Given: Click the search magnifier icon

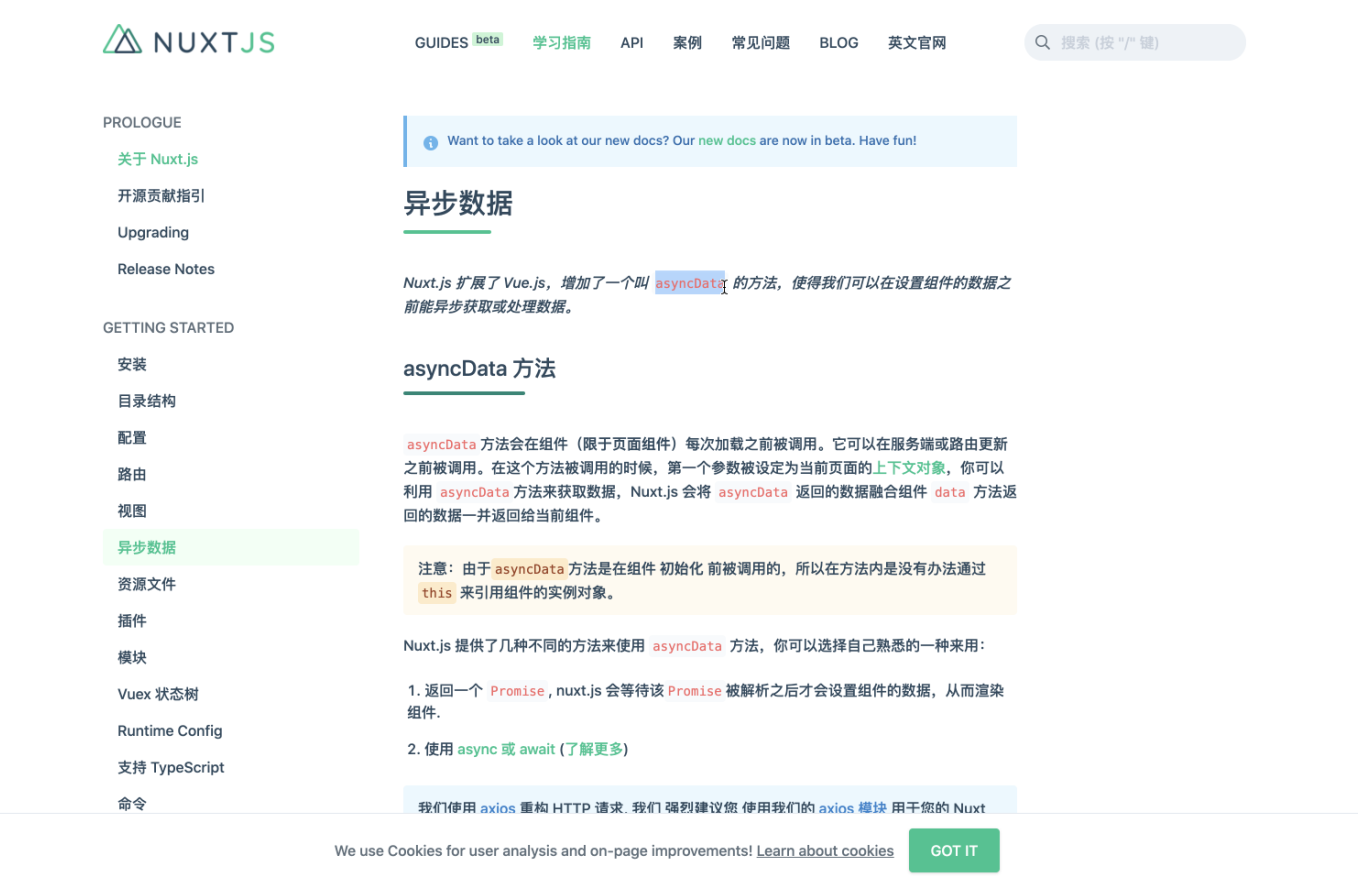Looking at the screenshot, I should (x=1042, y=42).
